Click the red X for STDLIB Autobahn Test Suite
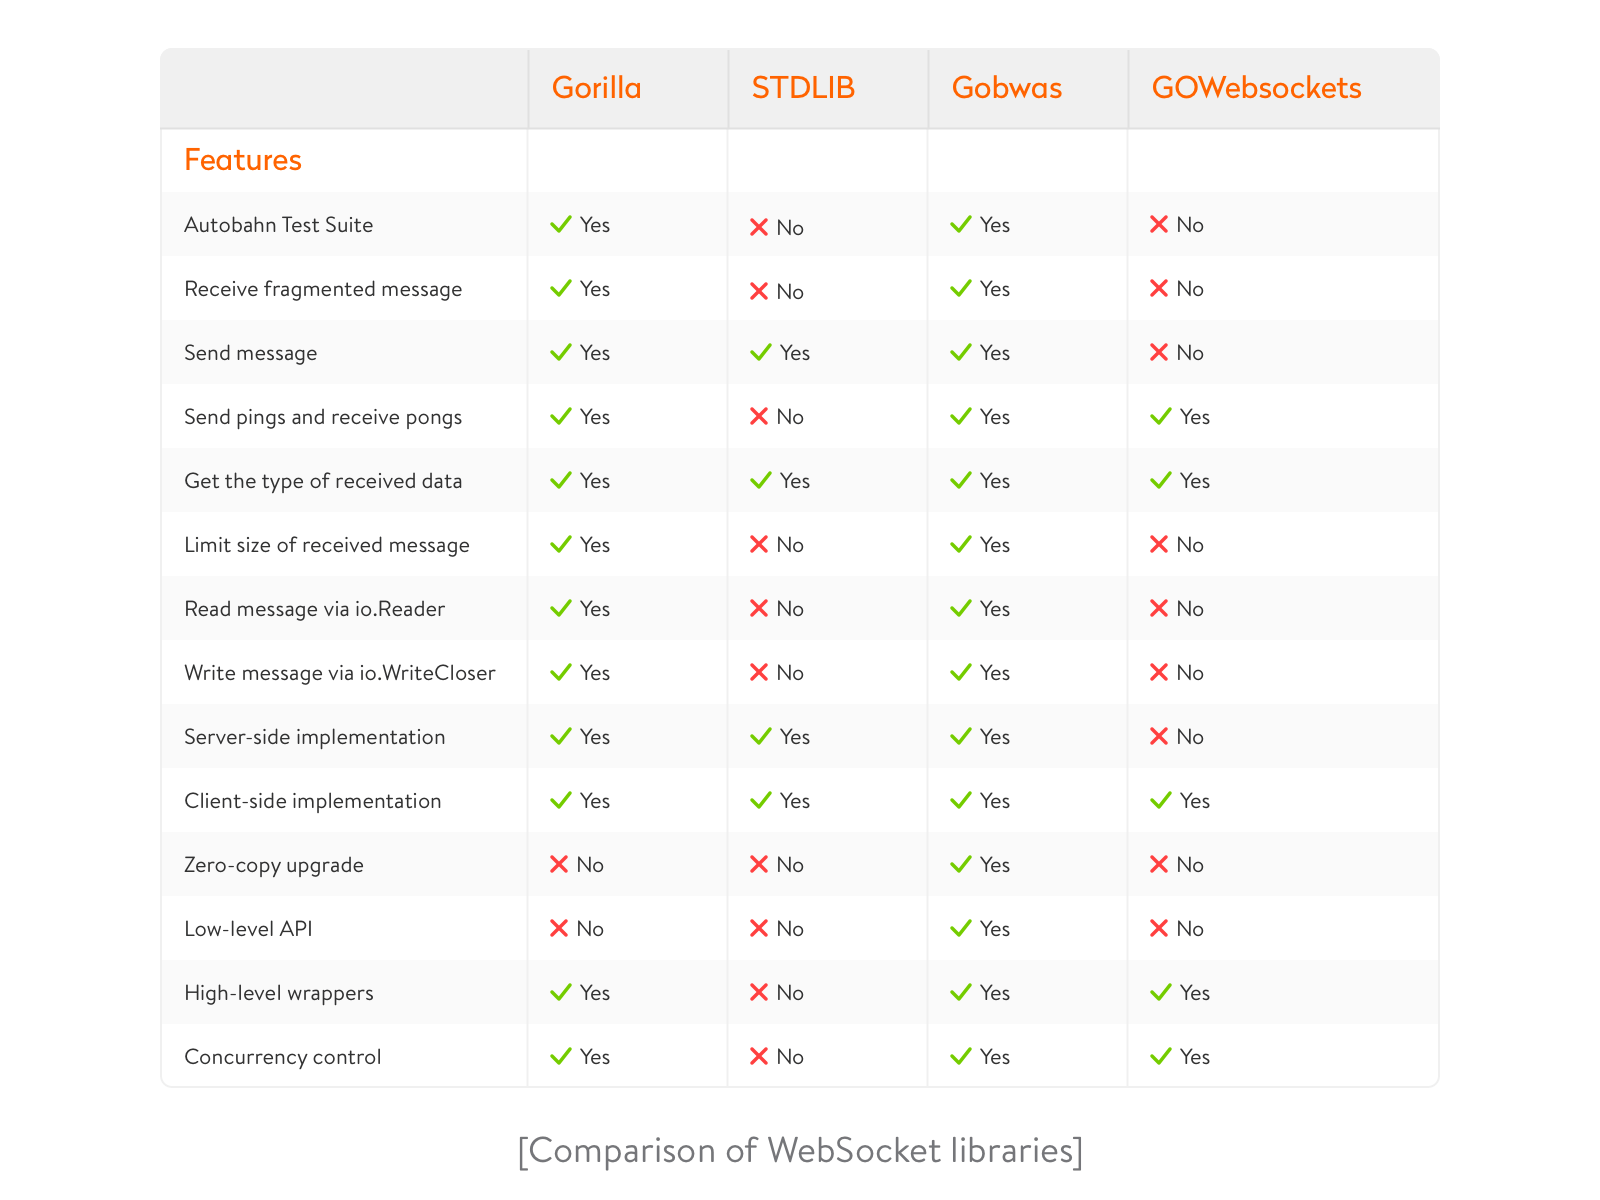 coord(759,227)
